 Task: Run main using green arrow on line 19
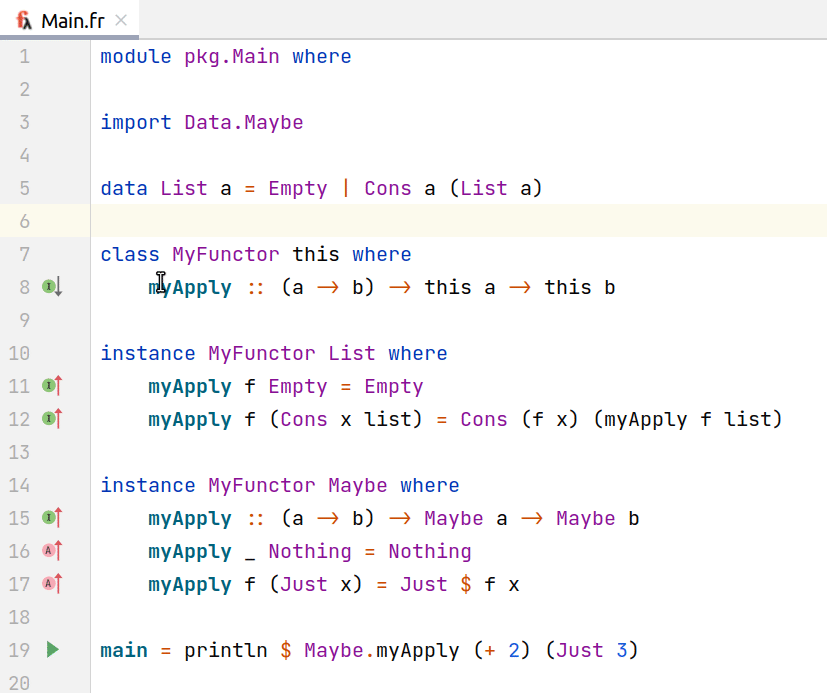(52, 649)
